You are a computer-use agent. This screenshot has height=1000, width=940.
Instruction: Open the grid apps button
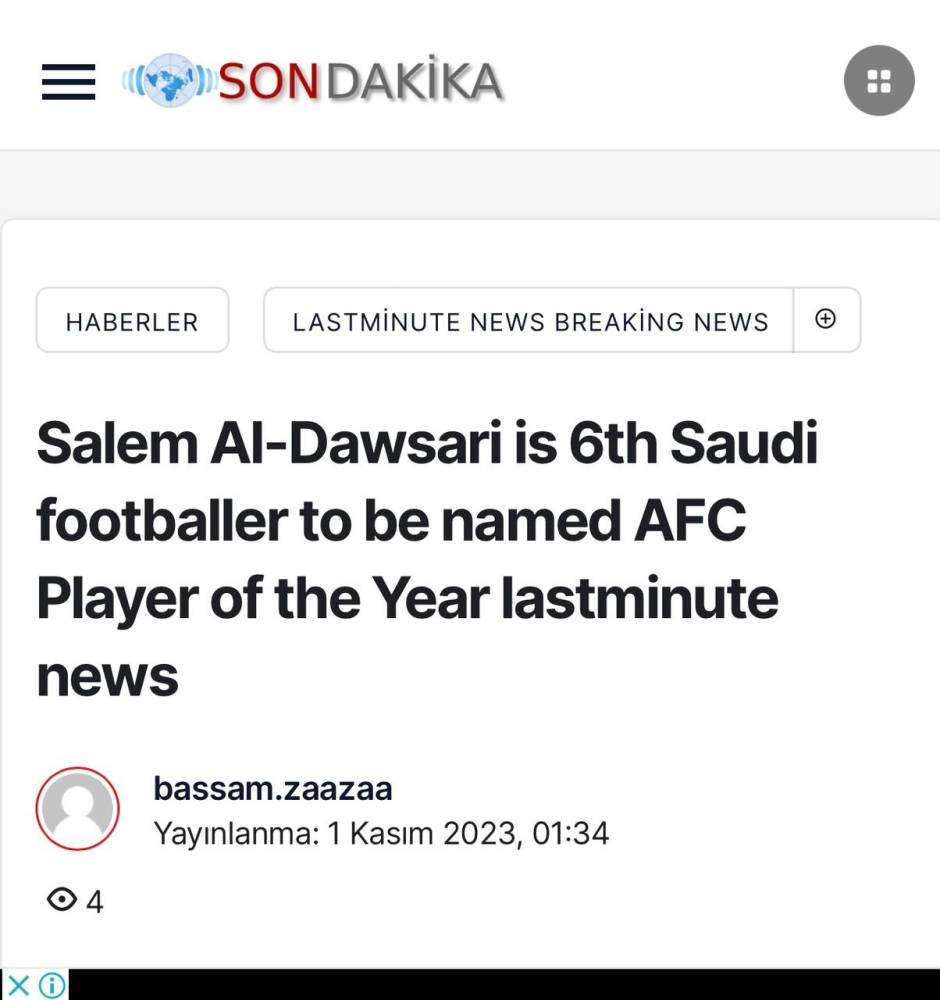878,81
